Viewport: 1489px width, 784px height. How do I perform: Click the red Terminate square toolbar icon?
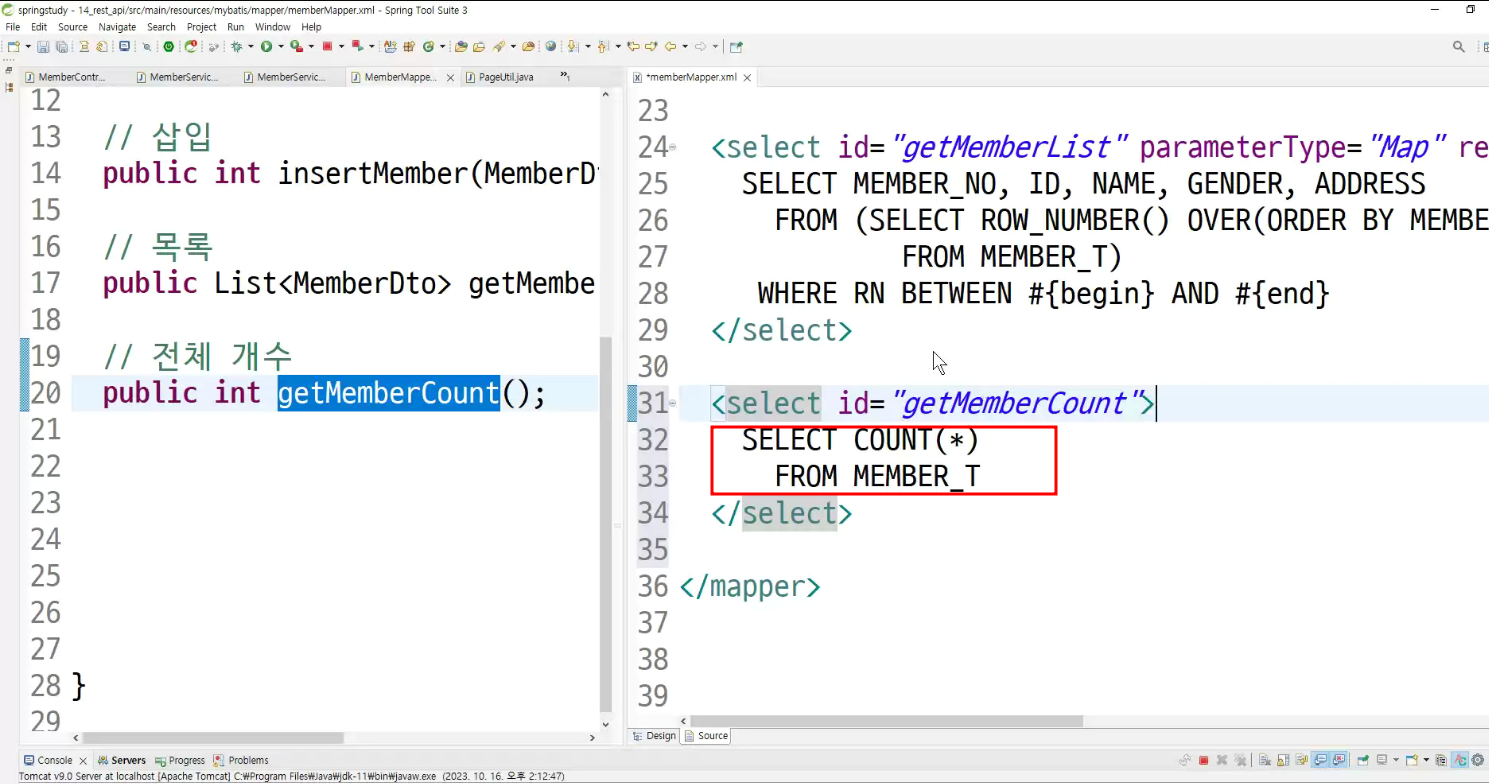click(327, 46)
